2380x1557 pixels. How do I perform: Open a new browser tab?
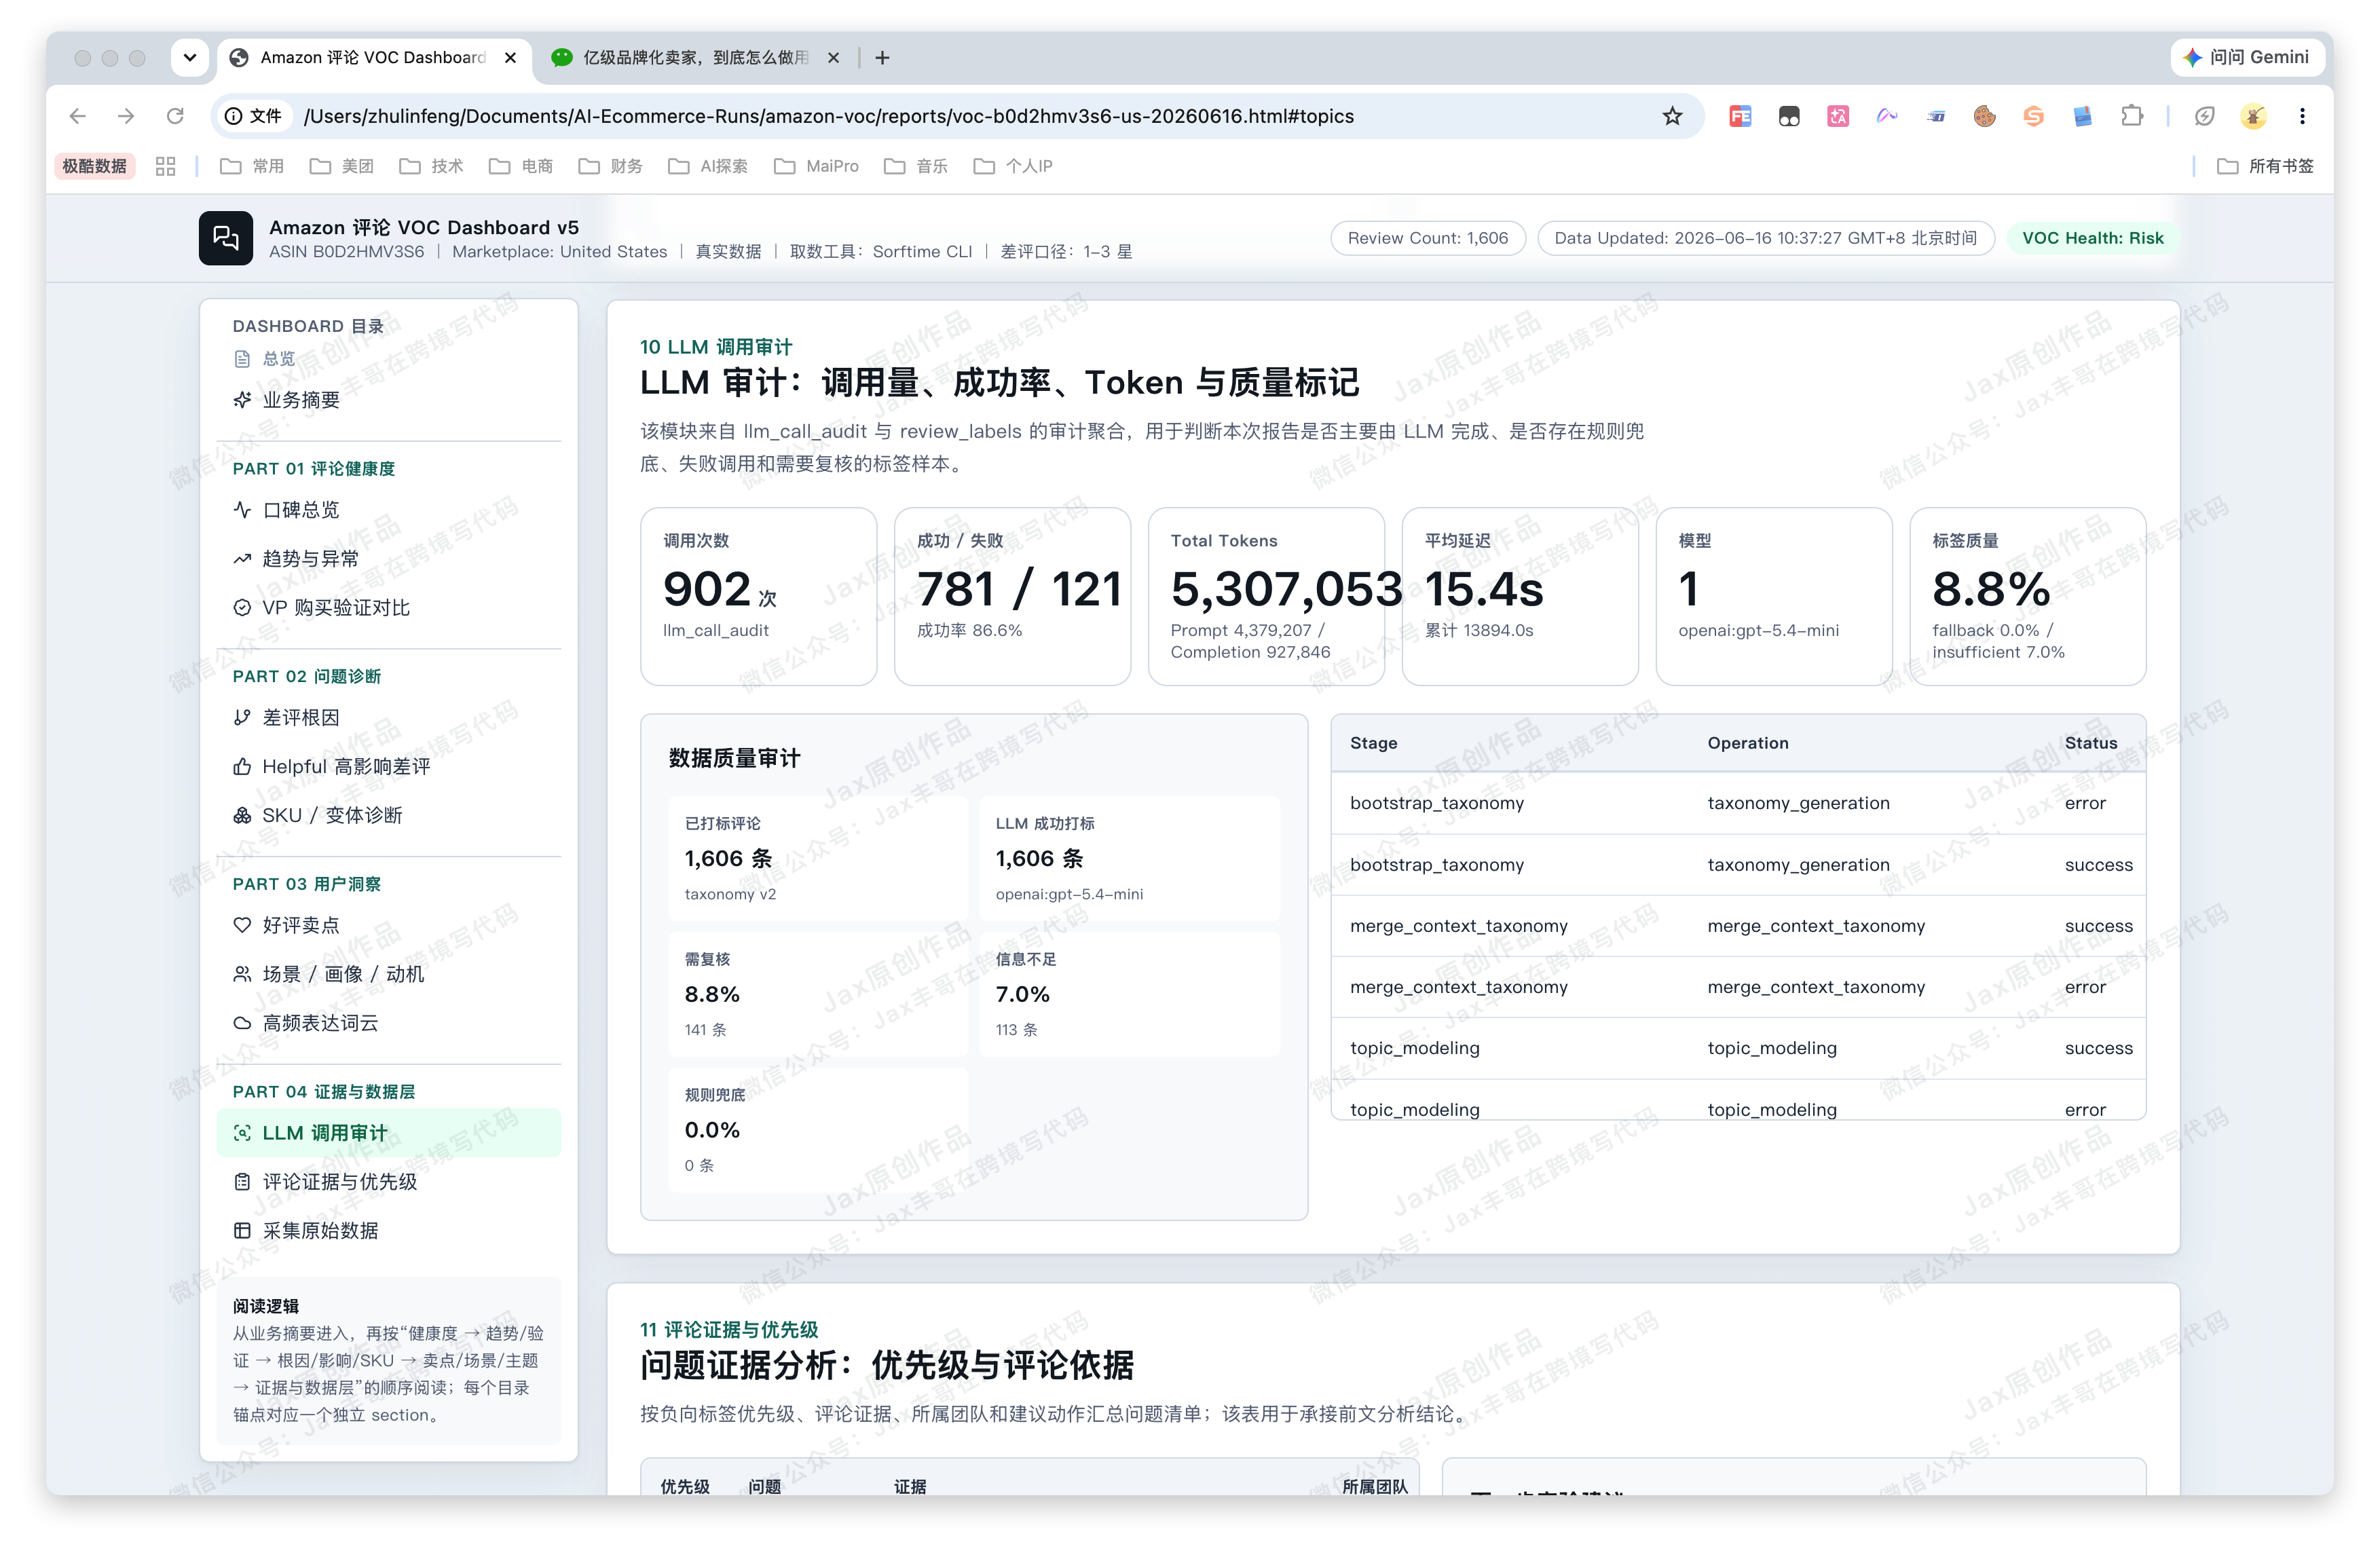point(882,58)
